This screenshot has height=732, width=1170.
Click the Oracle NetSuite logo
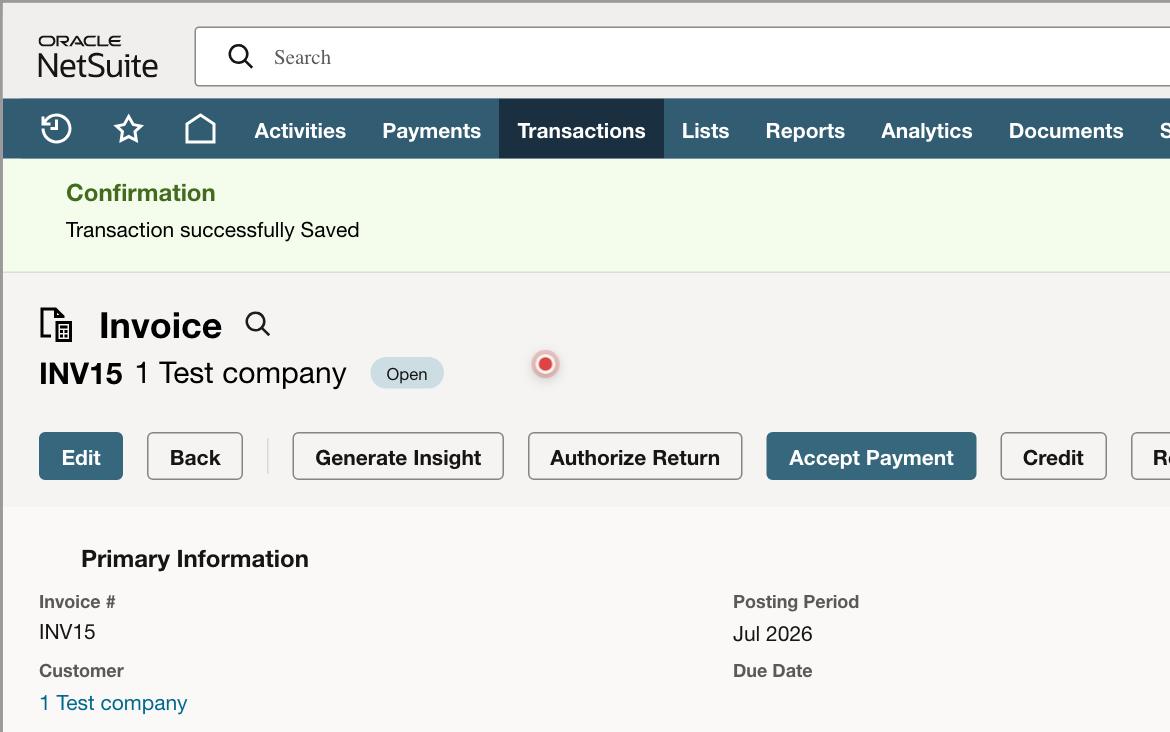(98, 57)
